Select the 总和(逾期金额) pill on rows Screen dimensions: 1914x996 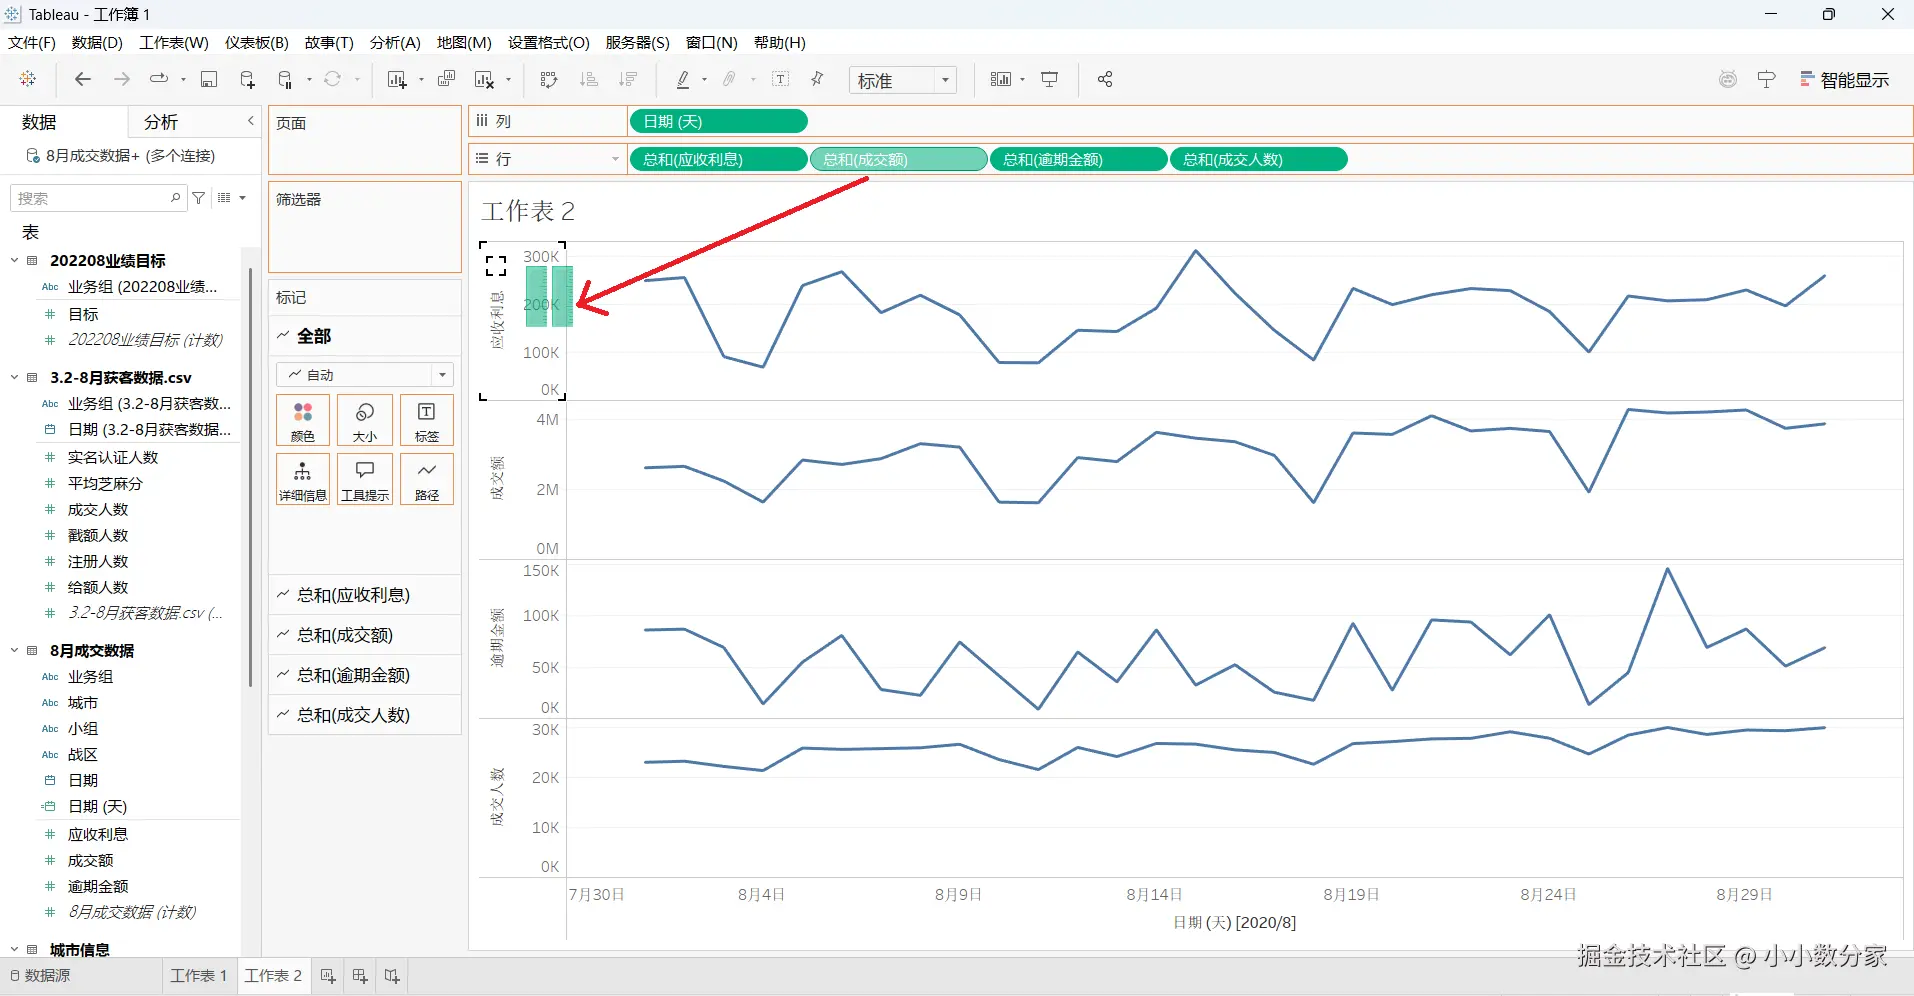1078,159
